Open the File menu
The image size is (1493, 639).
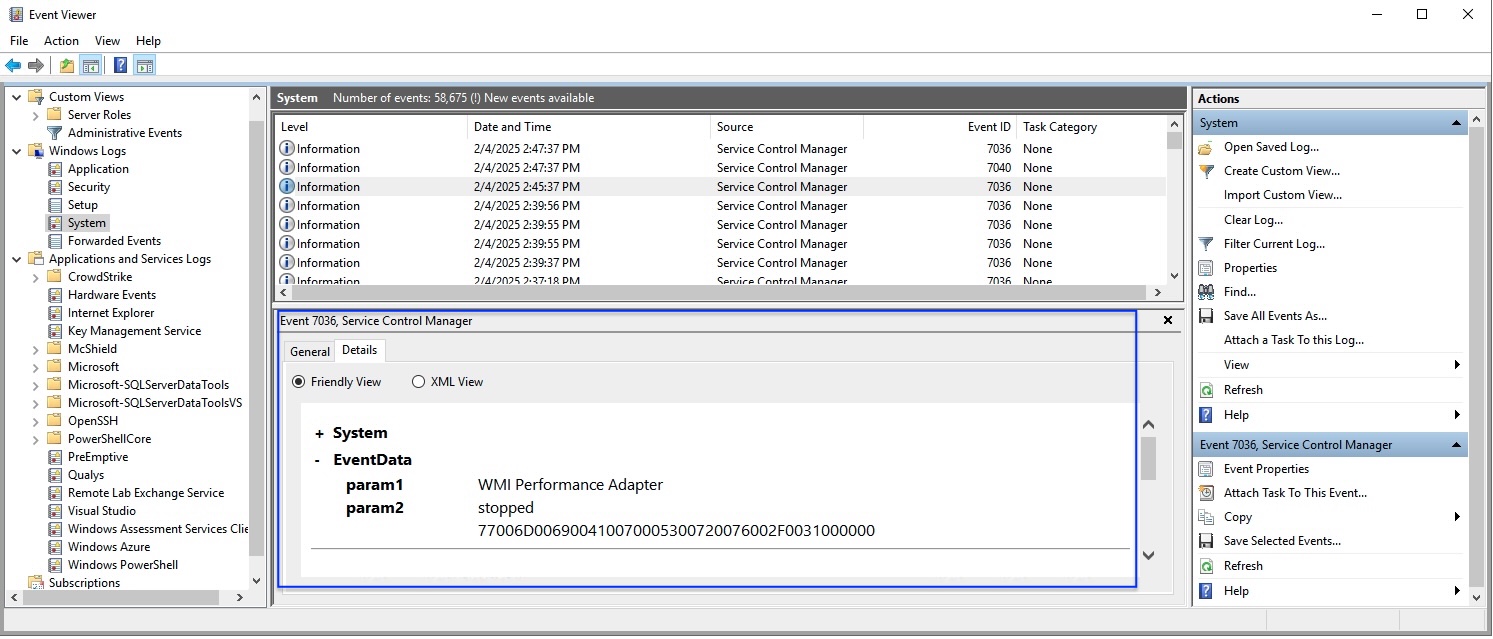point(19,41)
